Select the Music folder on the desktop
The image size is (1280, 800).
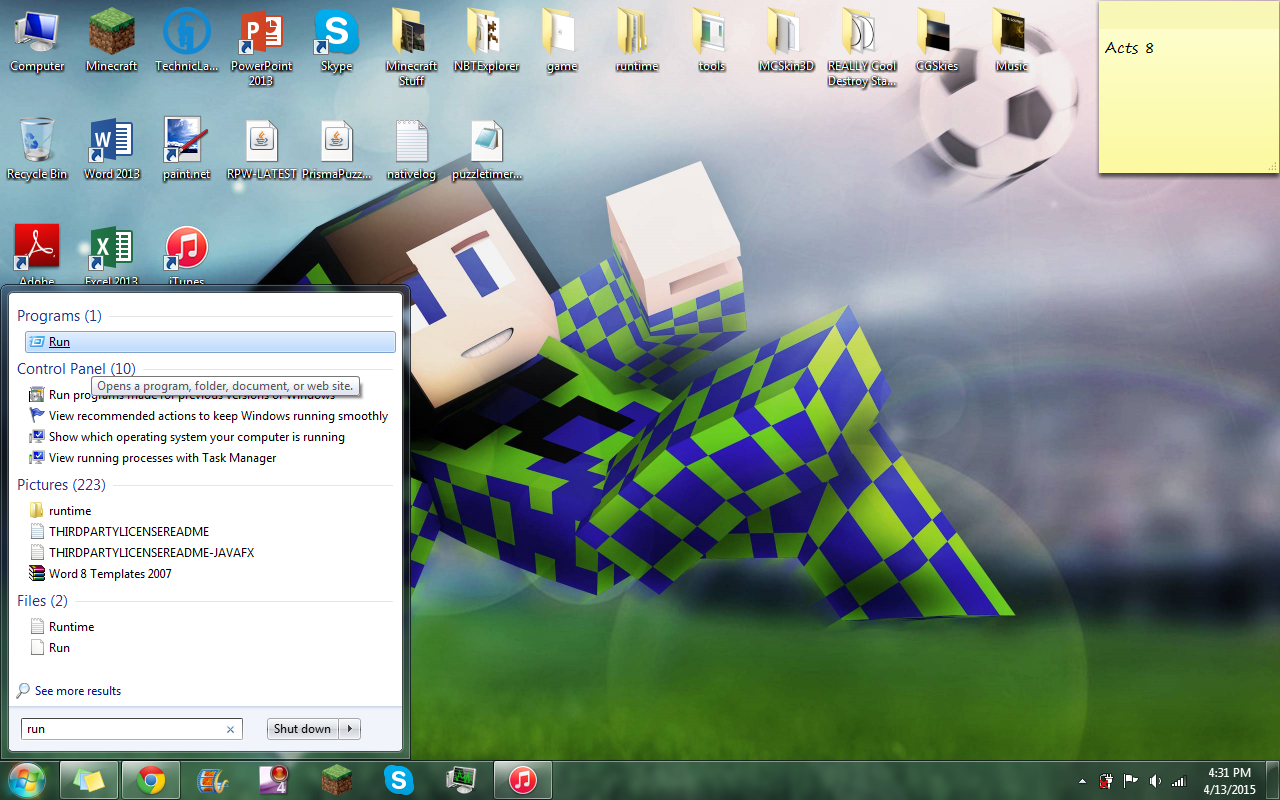click(1012, 40)
